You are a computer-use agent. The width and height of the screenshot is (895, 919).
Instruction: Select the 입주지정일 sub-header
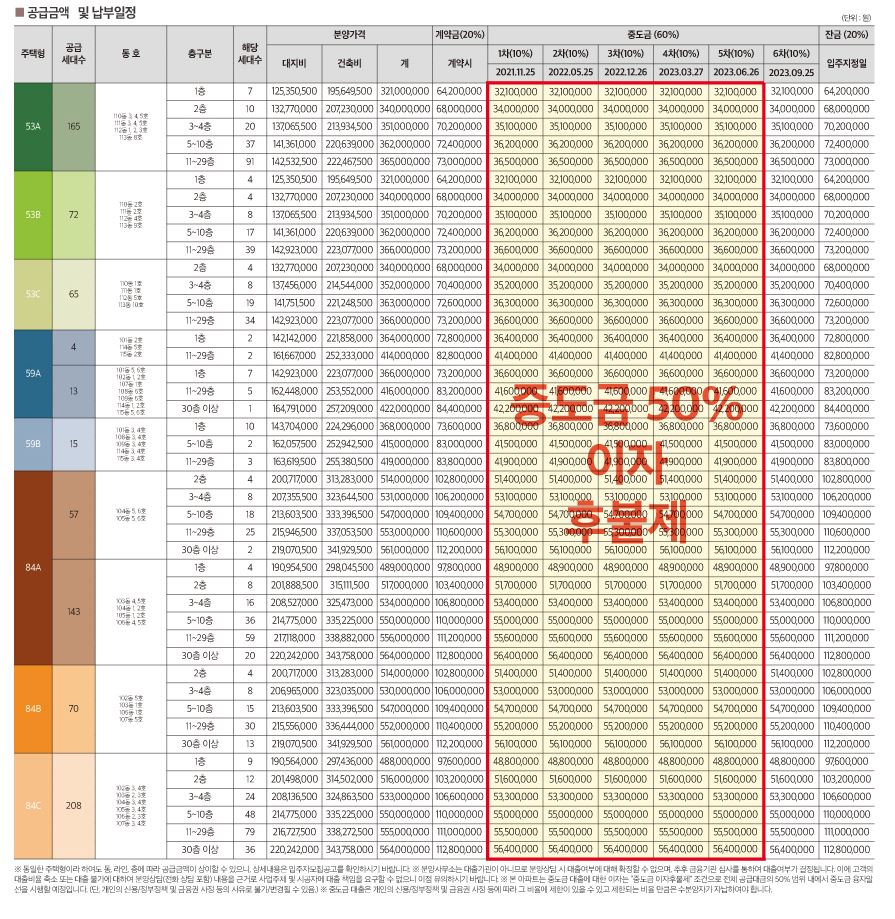click(846, 63)
